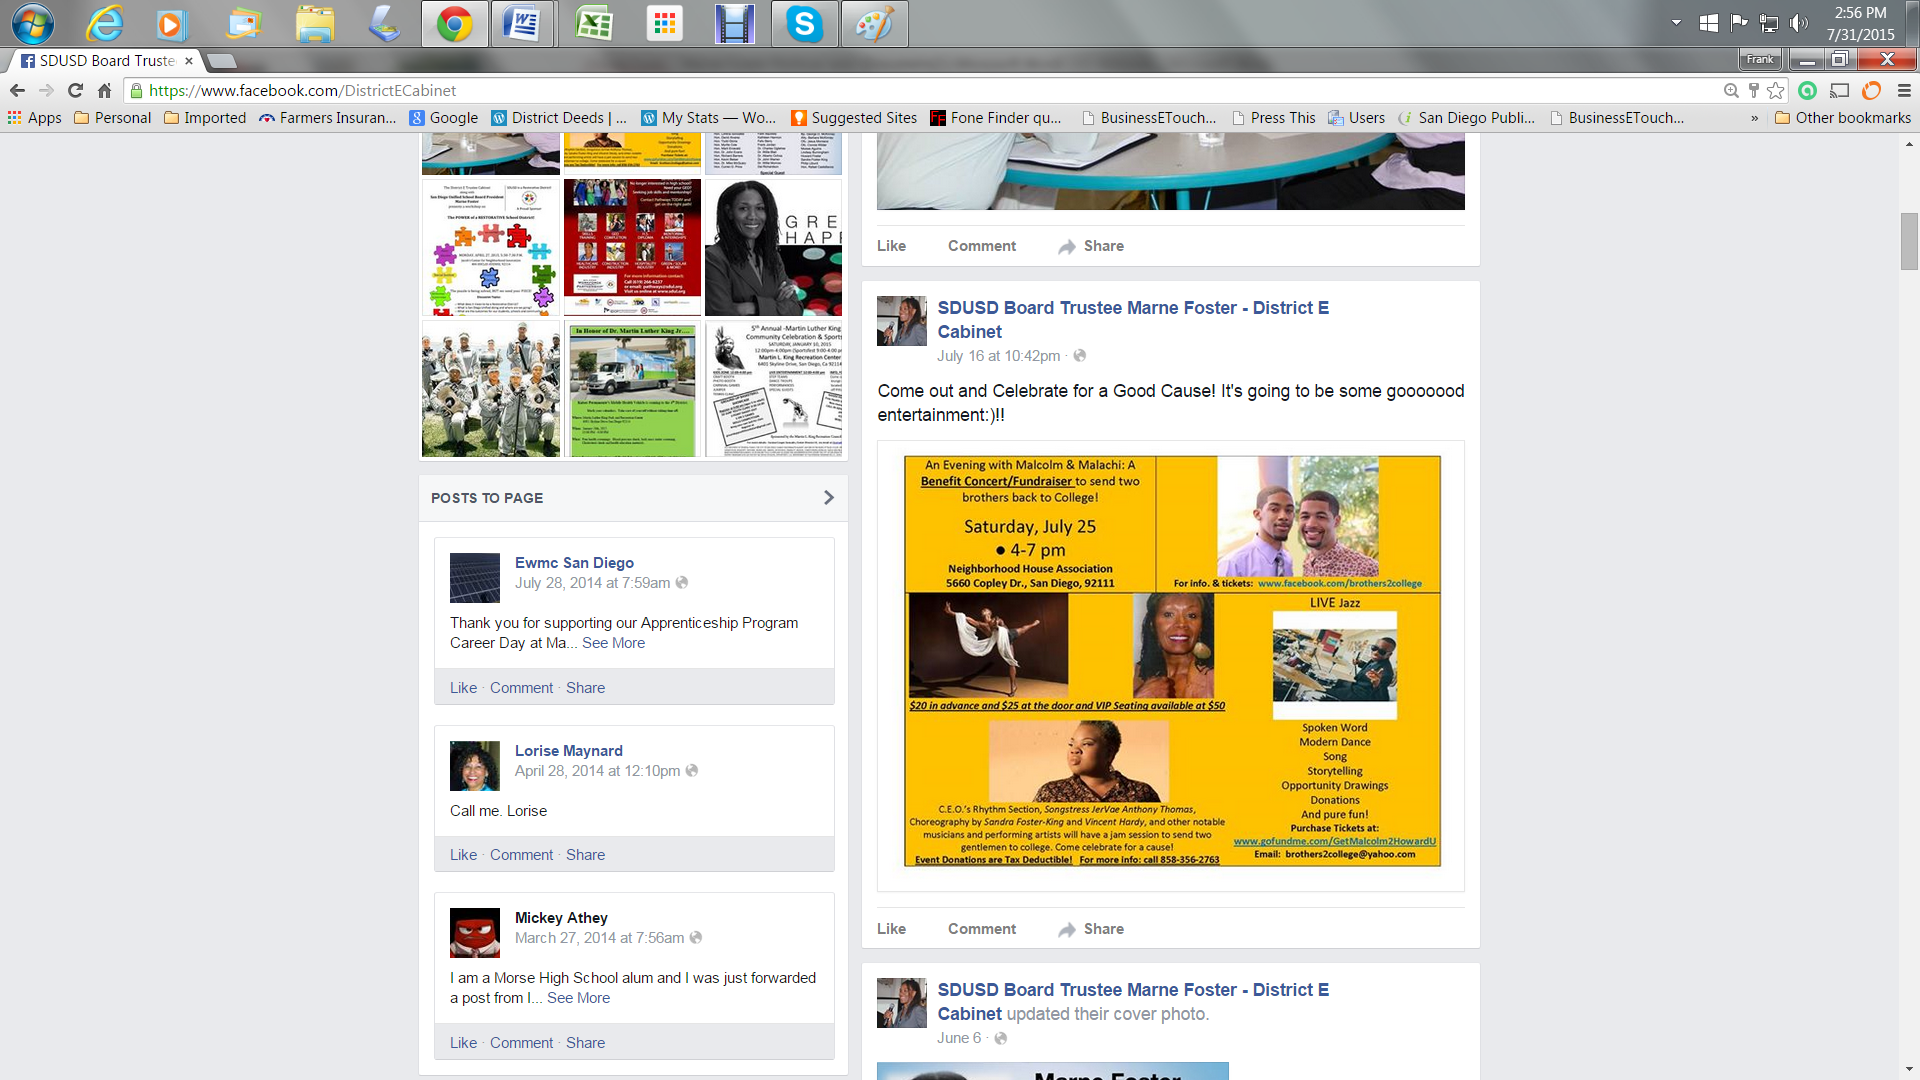The height and width of the screenshot is (1080, 1920).
Task: Click See More on Ewmc San Diego post
Action: tap(613, 643)
